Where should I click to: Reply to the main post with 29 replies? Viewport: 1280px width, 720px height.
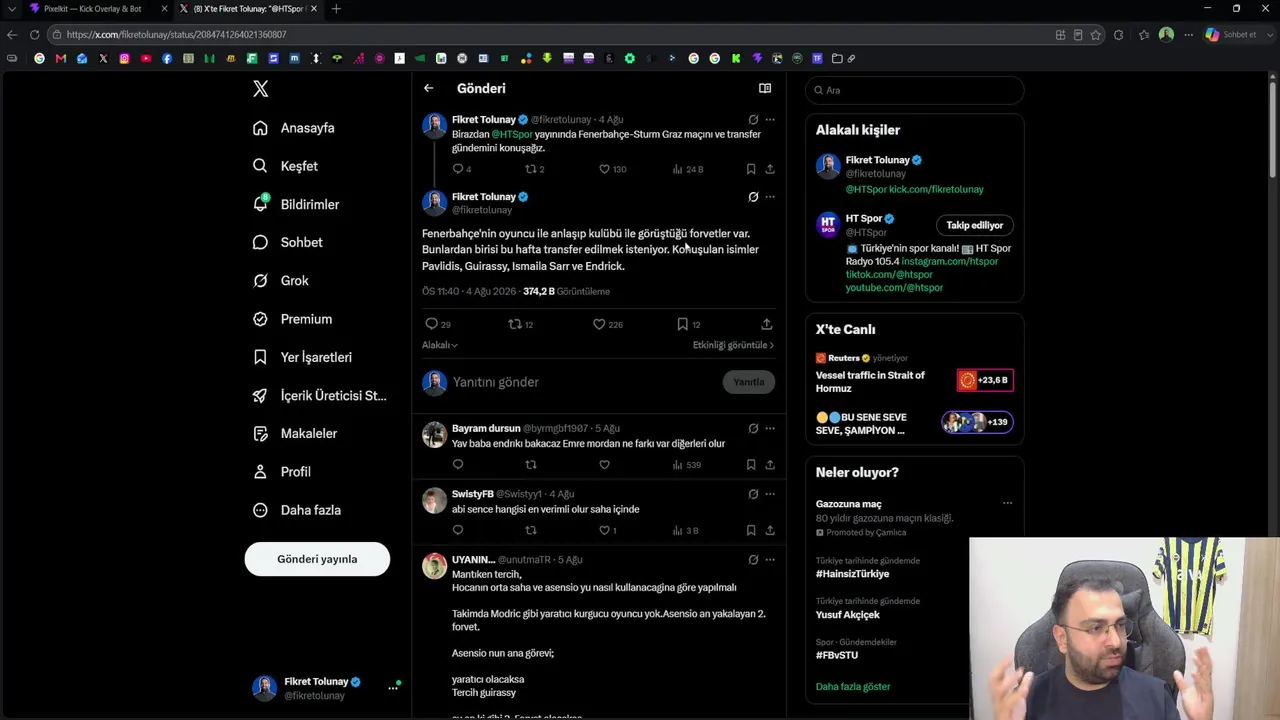(x=431, y=324)
